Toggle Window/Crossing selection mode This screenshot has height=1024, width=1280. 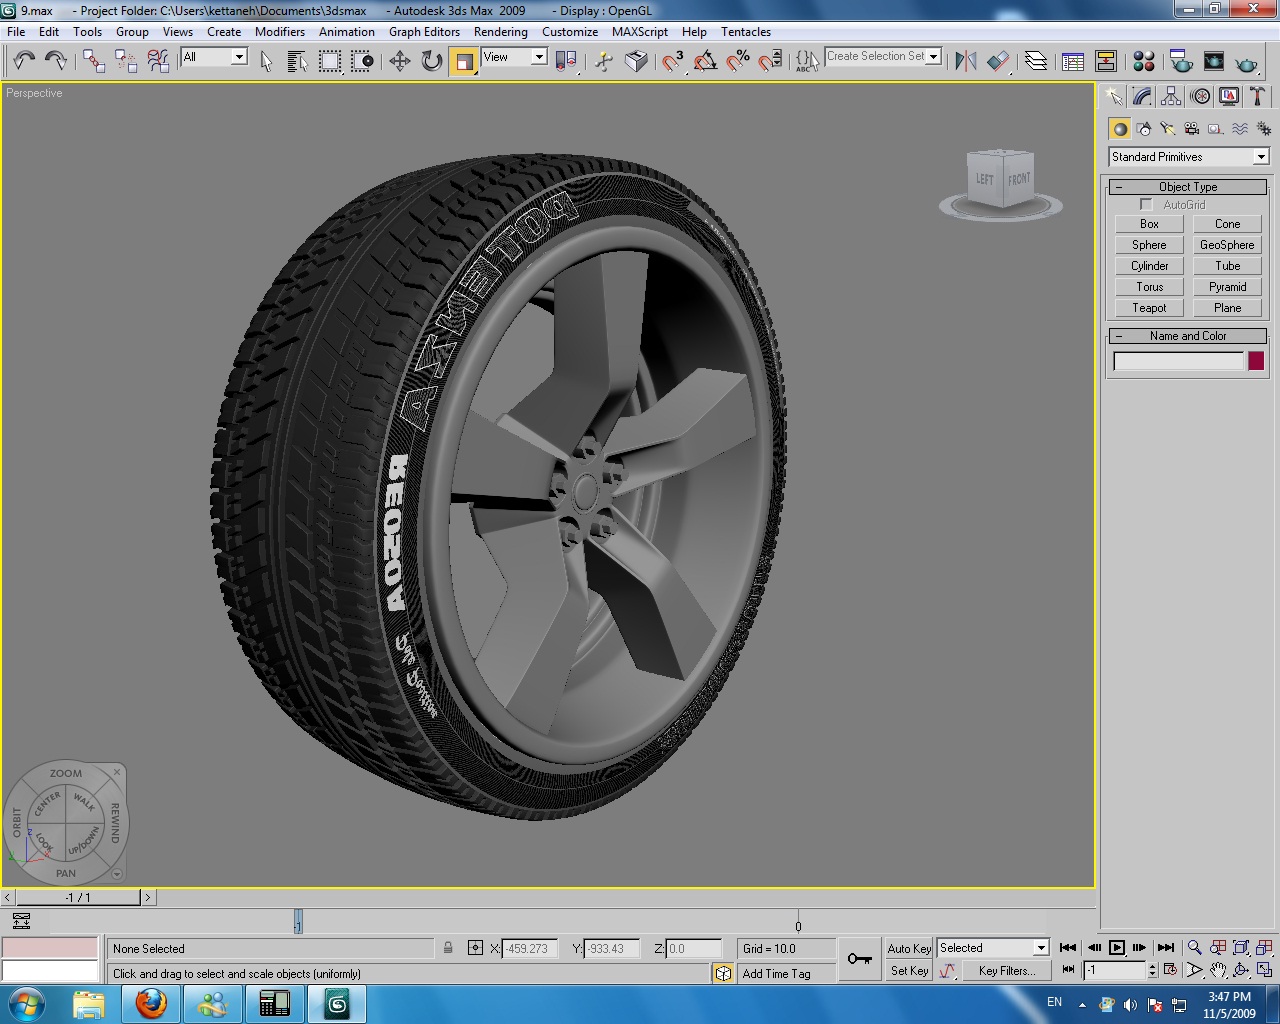(x=361, y=61)
